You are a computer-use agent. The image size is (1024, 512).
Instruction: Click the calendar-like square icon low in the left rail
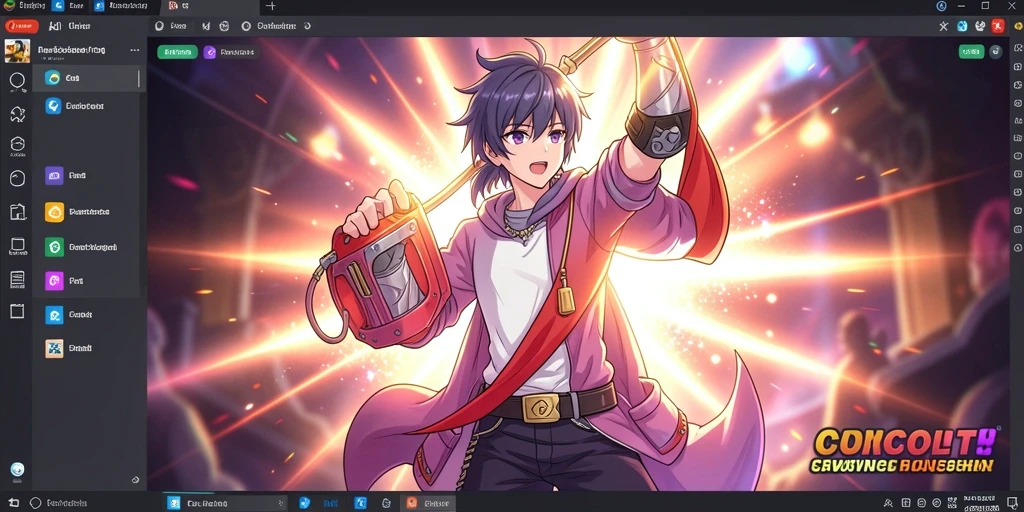(18, 312)
